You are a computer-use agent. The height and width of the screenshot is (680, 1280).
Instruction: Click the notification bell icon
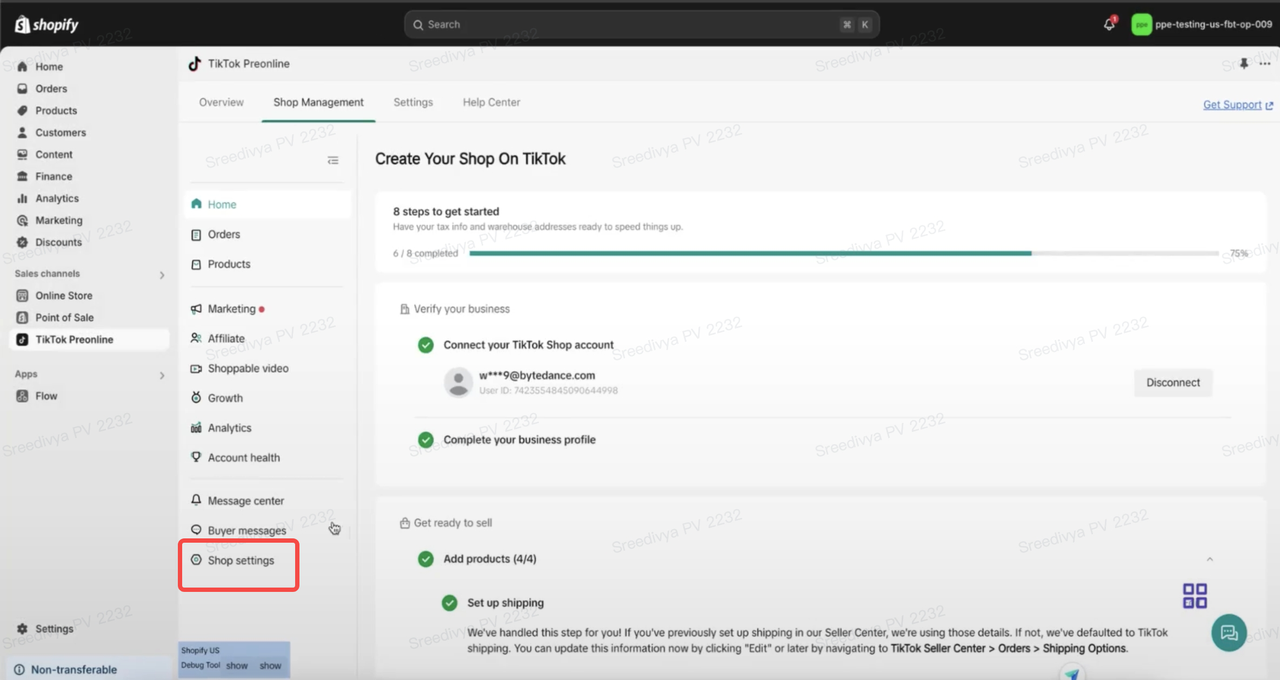tap(1109, 25)
